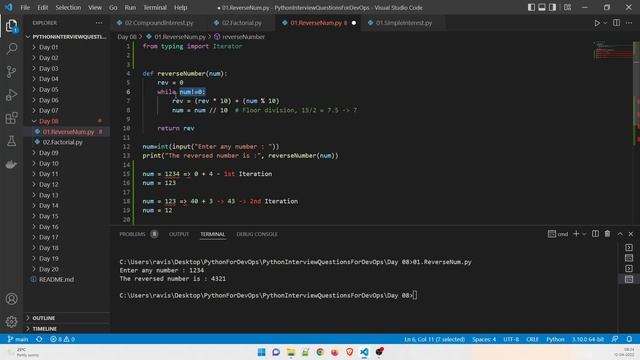Open the Edit menu
This screenshot has height=360, width=640.
[42, 7]
